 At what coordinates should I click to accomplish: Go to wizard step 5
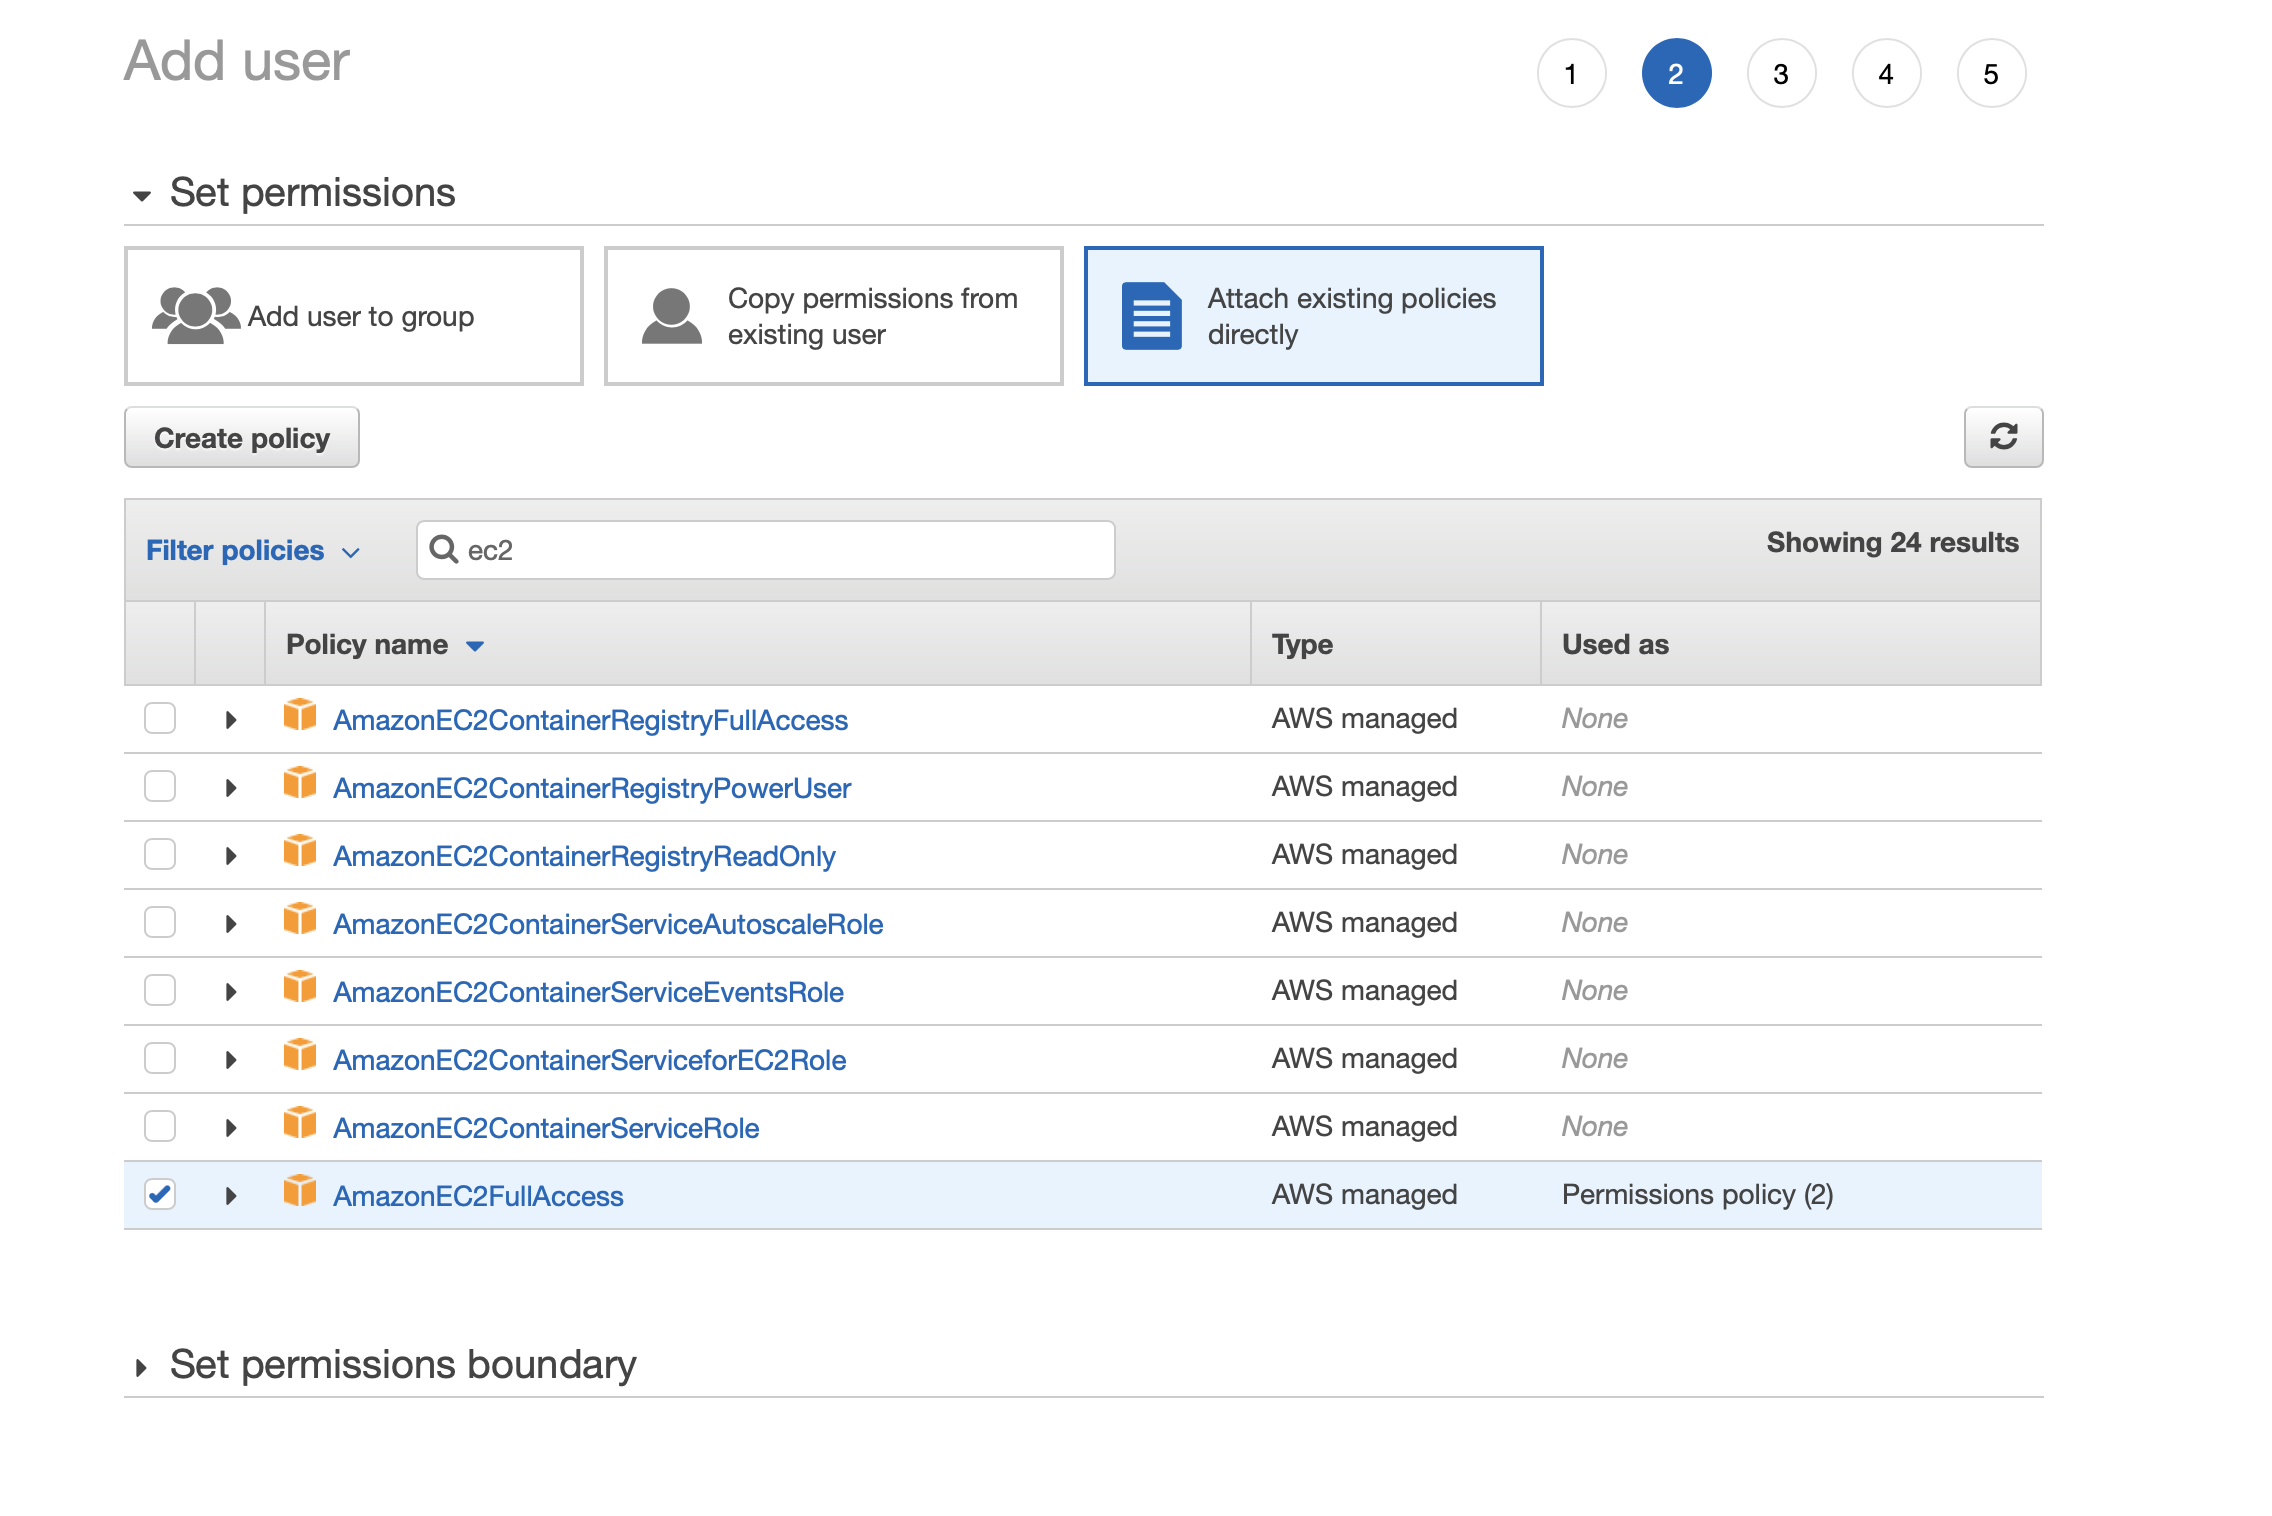click(x=1992, y=74)
